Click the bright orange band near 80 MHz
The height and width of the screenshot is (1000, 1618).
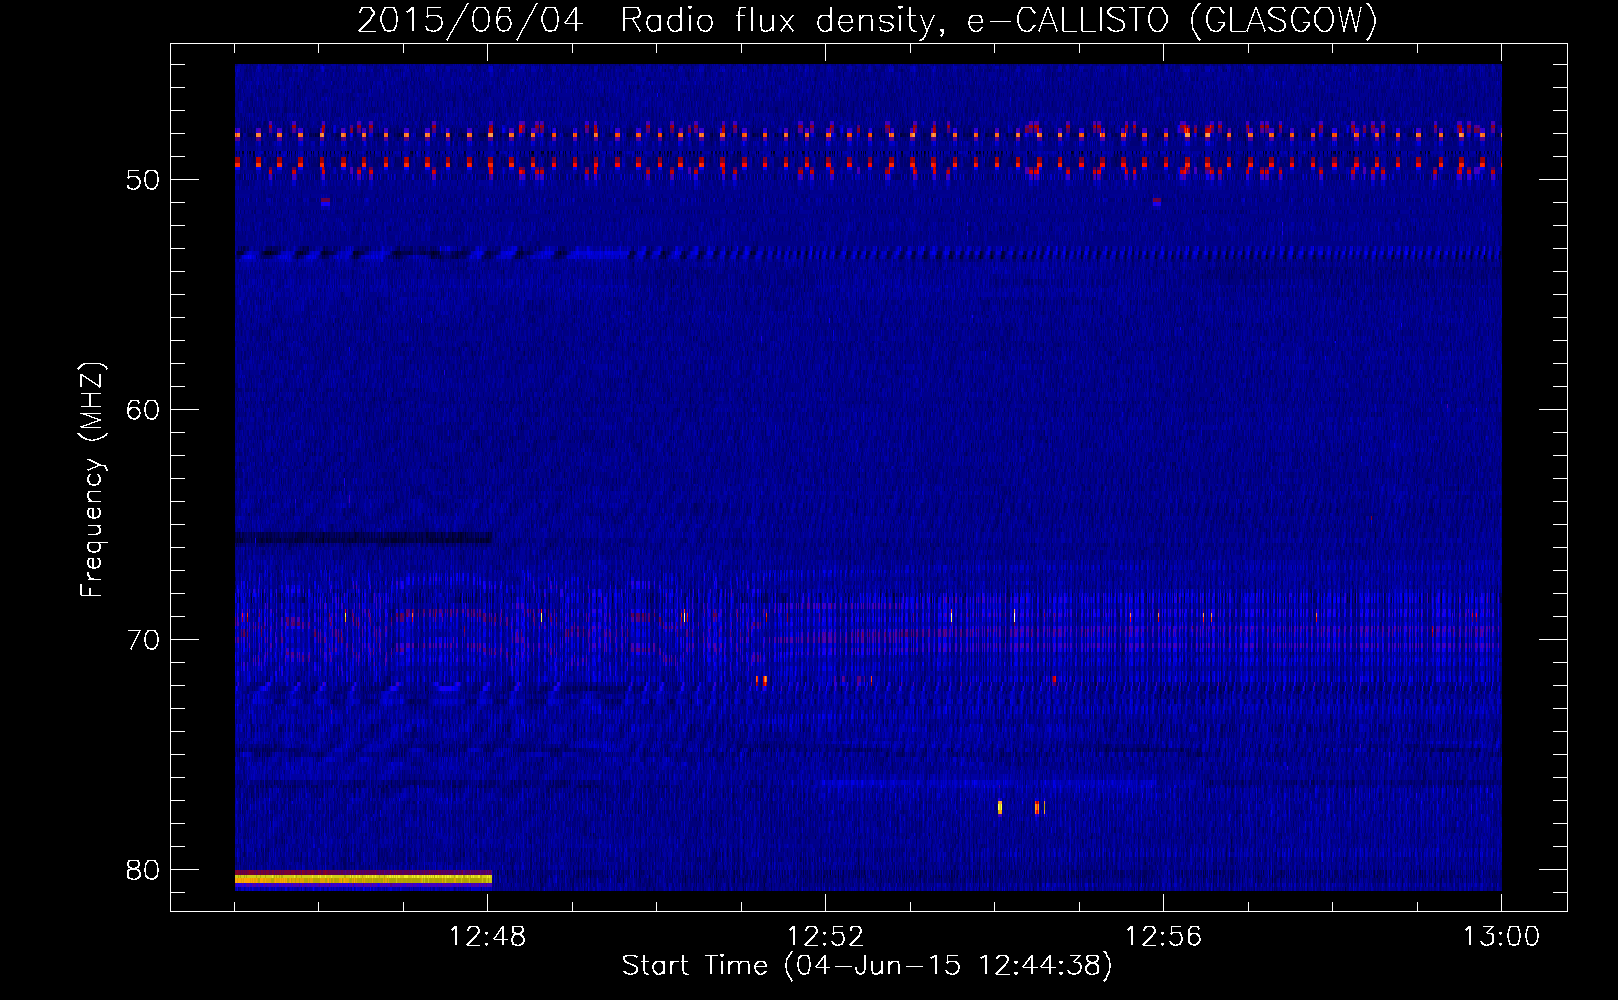363,879
